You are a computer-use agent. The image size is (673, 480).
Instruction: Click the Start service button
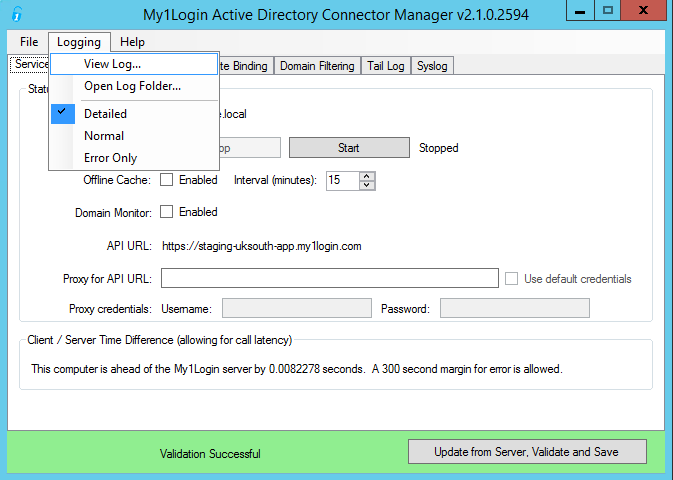tap(349, 148)
